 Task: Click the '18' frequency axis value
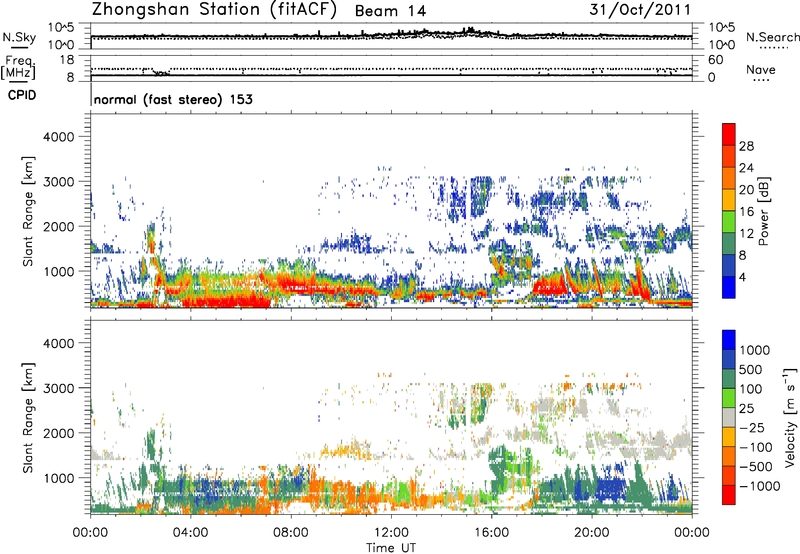tap(67, 60)
